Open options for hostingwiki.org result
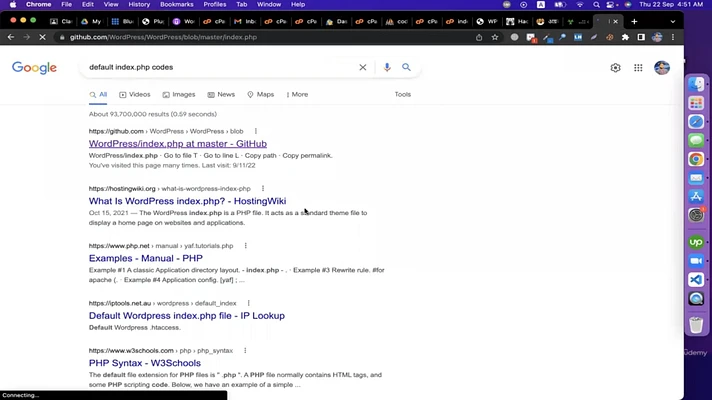Viewport: 712px width, 400px height. 263,188
